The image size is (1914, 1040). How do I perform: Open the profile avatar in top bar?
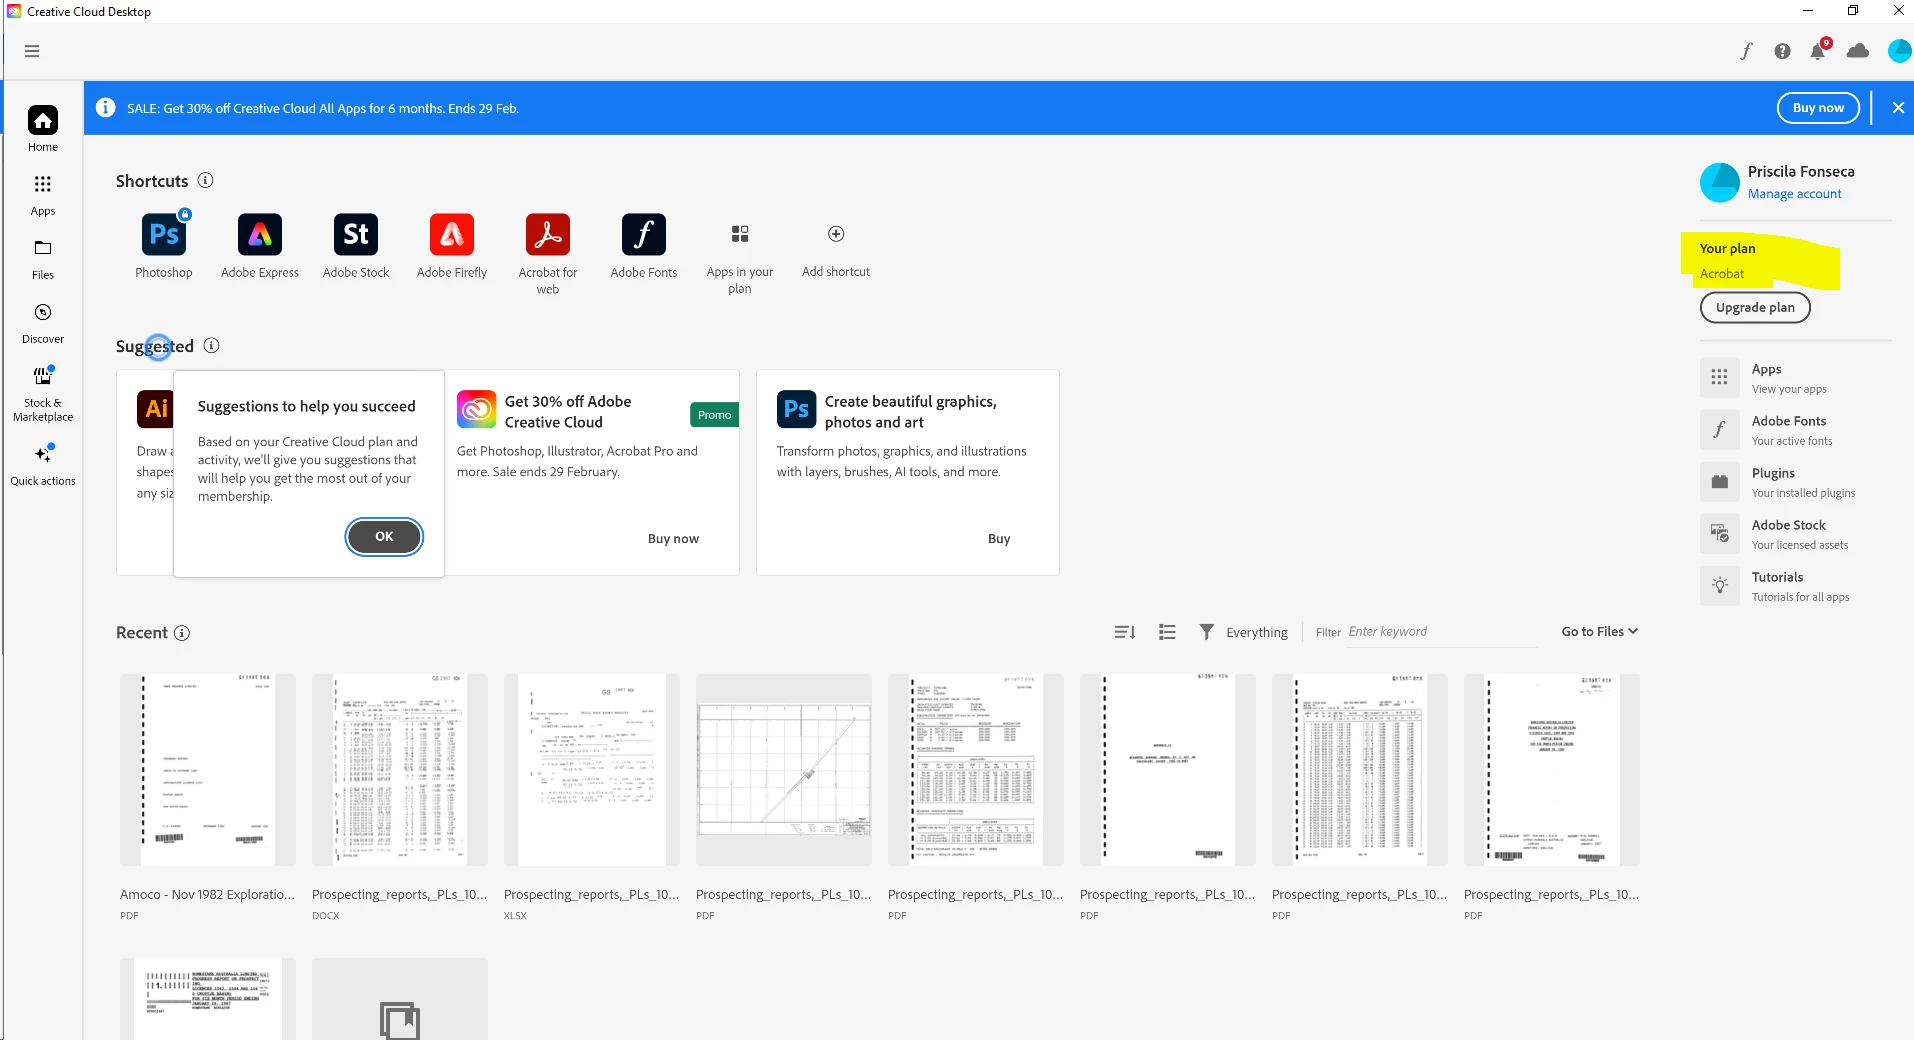[x=1899, y=51]
